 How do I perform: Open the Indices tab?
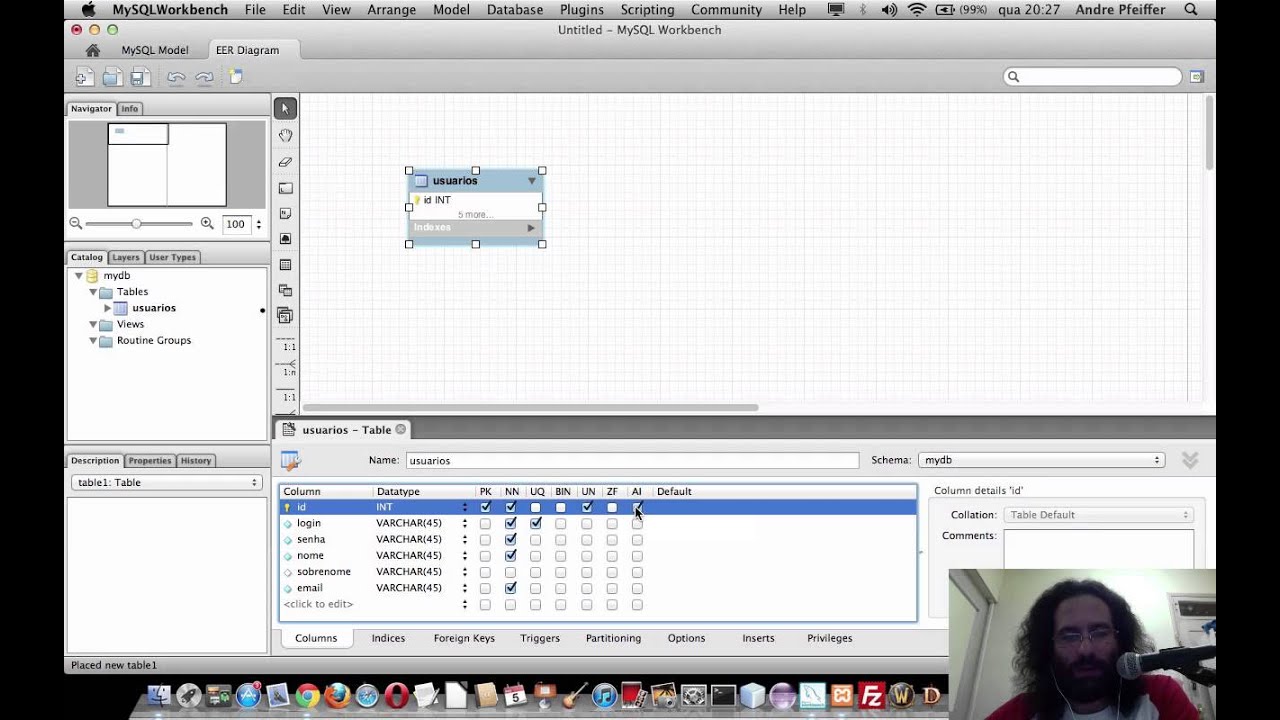[x=388, y=638]
